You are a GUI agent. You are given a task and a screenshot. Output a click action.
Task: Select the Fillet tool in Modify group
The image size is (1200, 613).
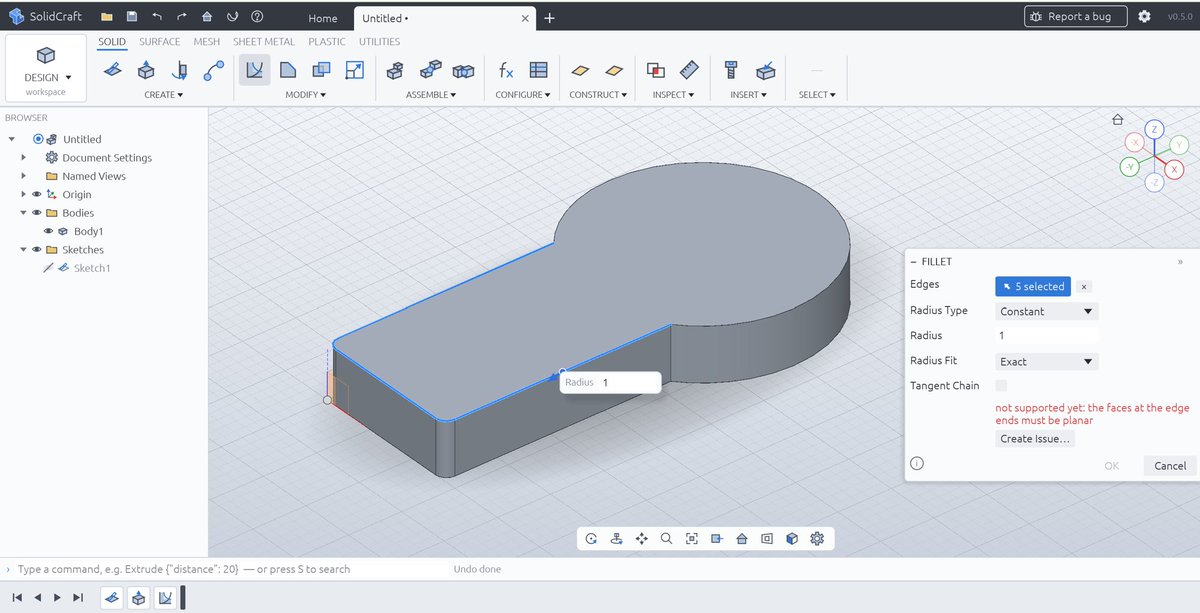click(x=254, y=70)
